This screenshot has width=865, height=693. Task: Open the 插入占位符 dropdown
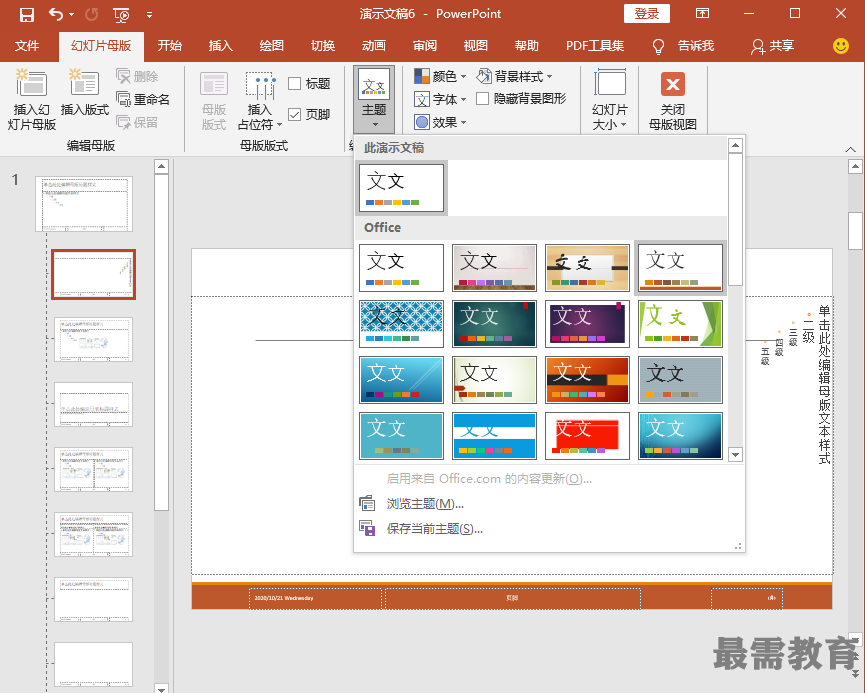(260, 100)
